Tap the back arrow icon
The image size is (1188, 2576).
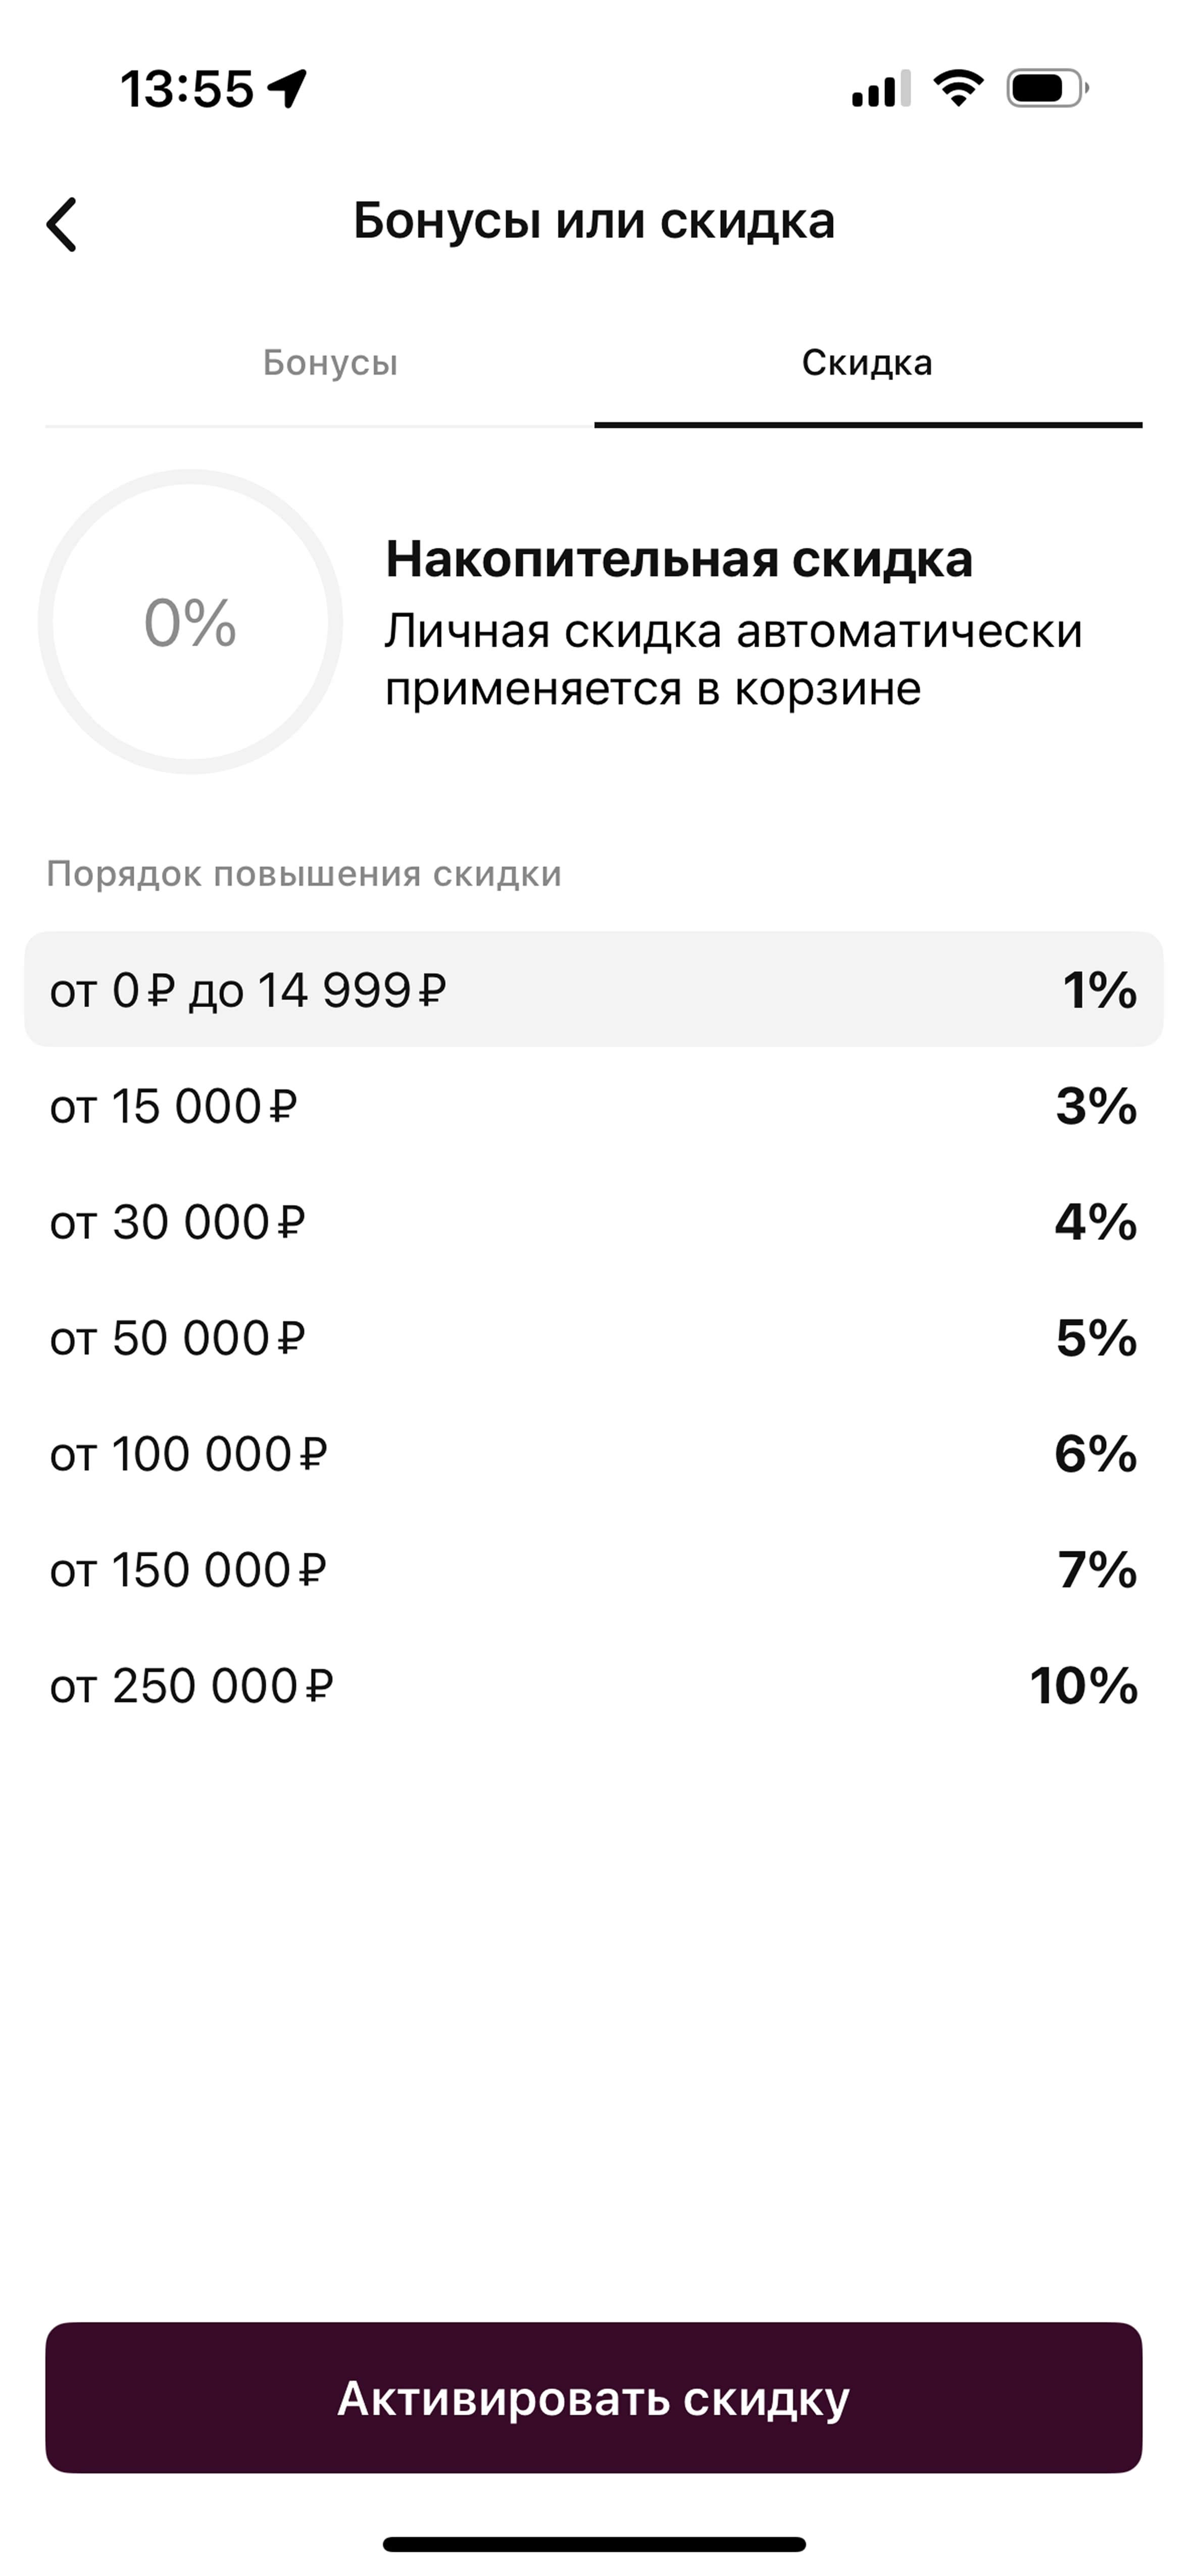tap(62, 224)
